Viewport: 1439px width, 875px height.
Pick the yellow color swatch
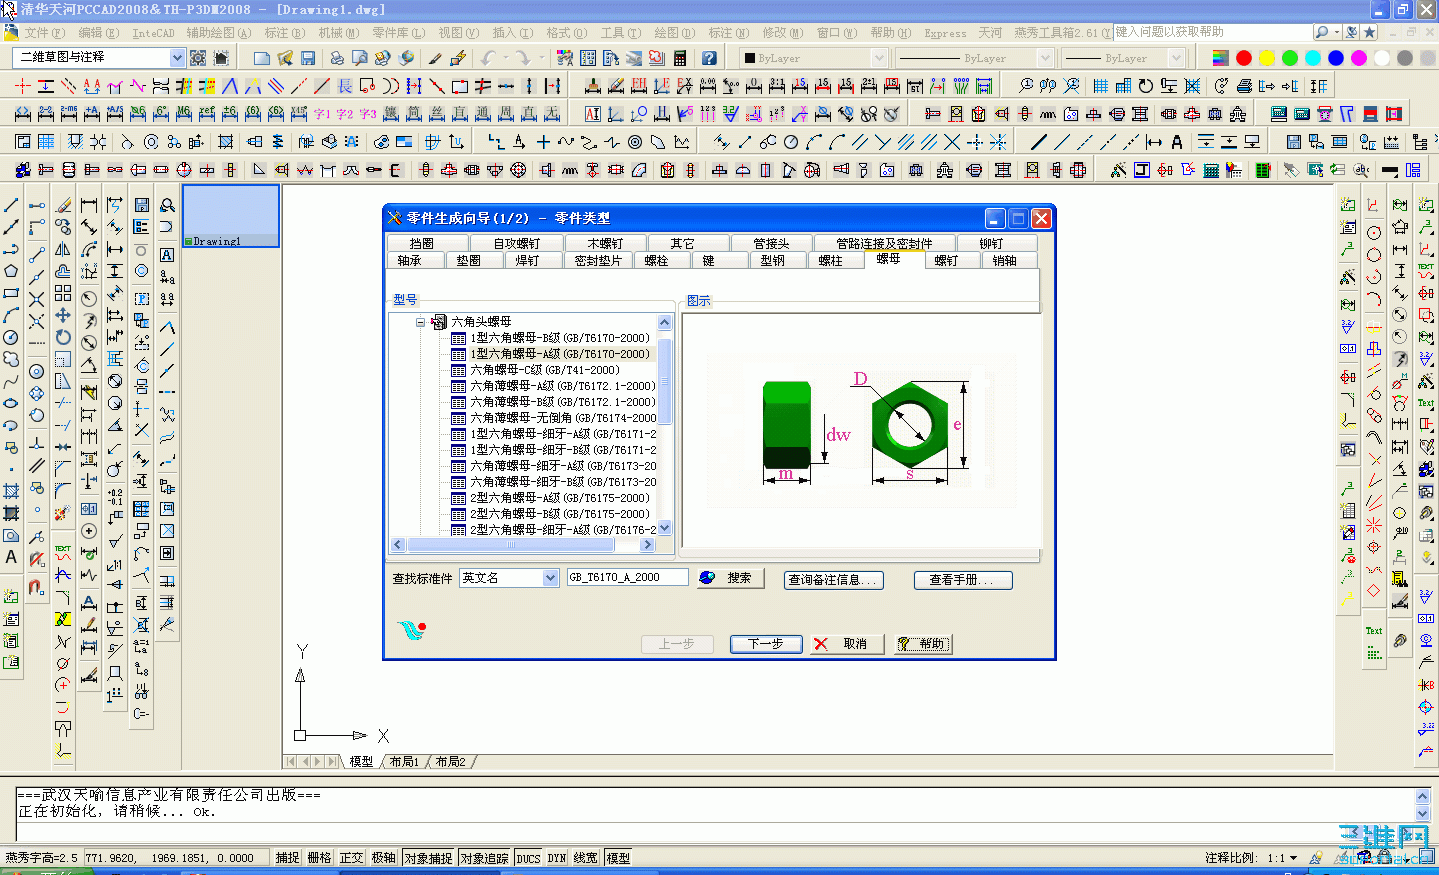(x=1267, y=58)
